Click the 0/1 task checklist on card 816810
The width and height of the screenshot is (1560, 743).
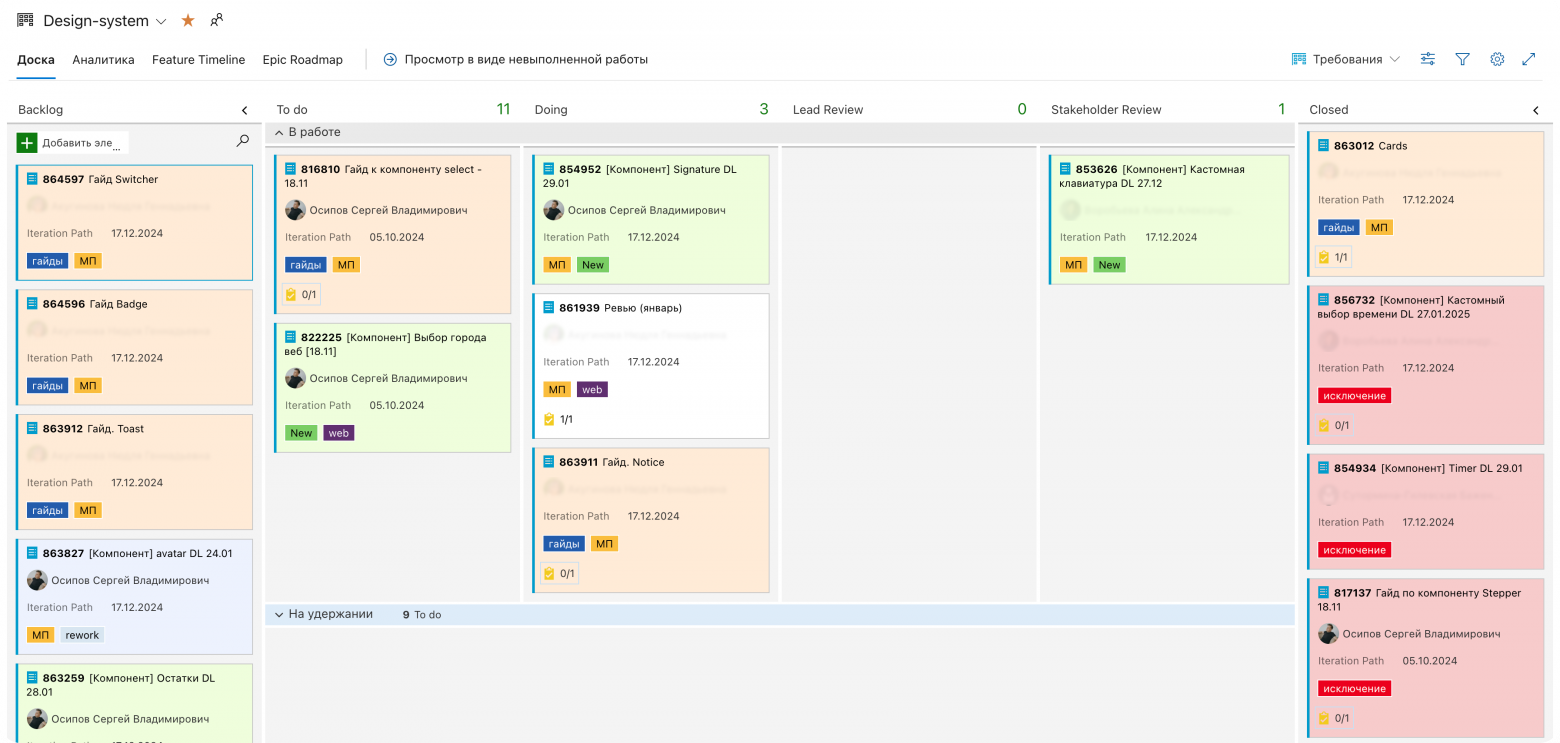click(x=302, y=295)
